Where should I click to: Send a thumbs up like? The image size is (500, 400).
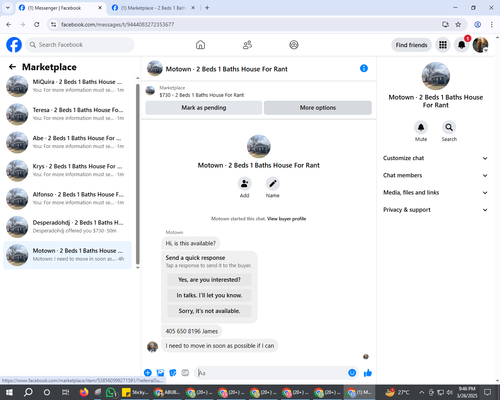pyautogui.click(x=368, y=373)
